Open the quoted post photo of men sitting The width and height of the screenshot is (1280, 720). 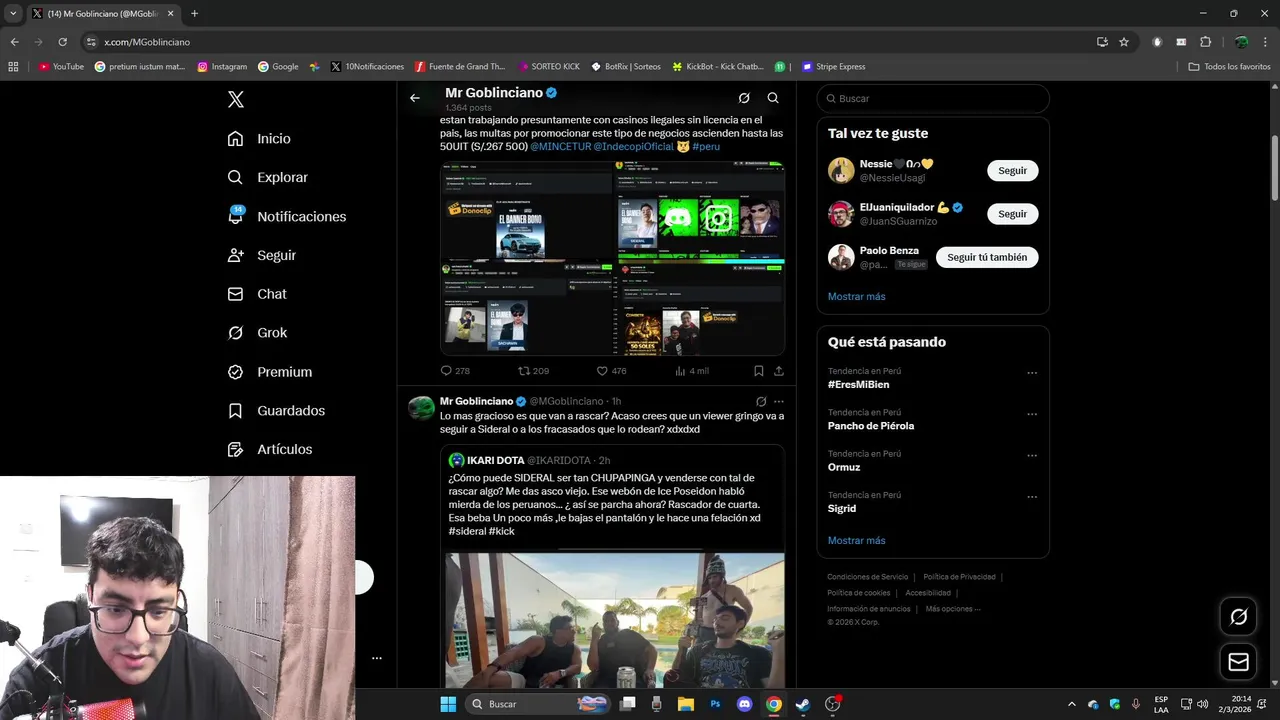click(x=615, y=621)
